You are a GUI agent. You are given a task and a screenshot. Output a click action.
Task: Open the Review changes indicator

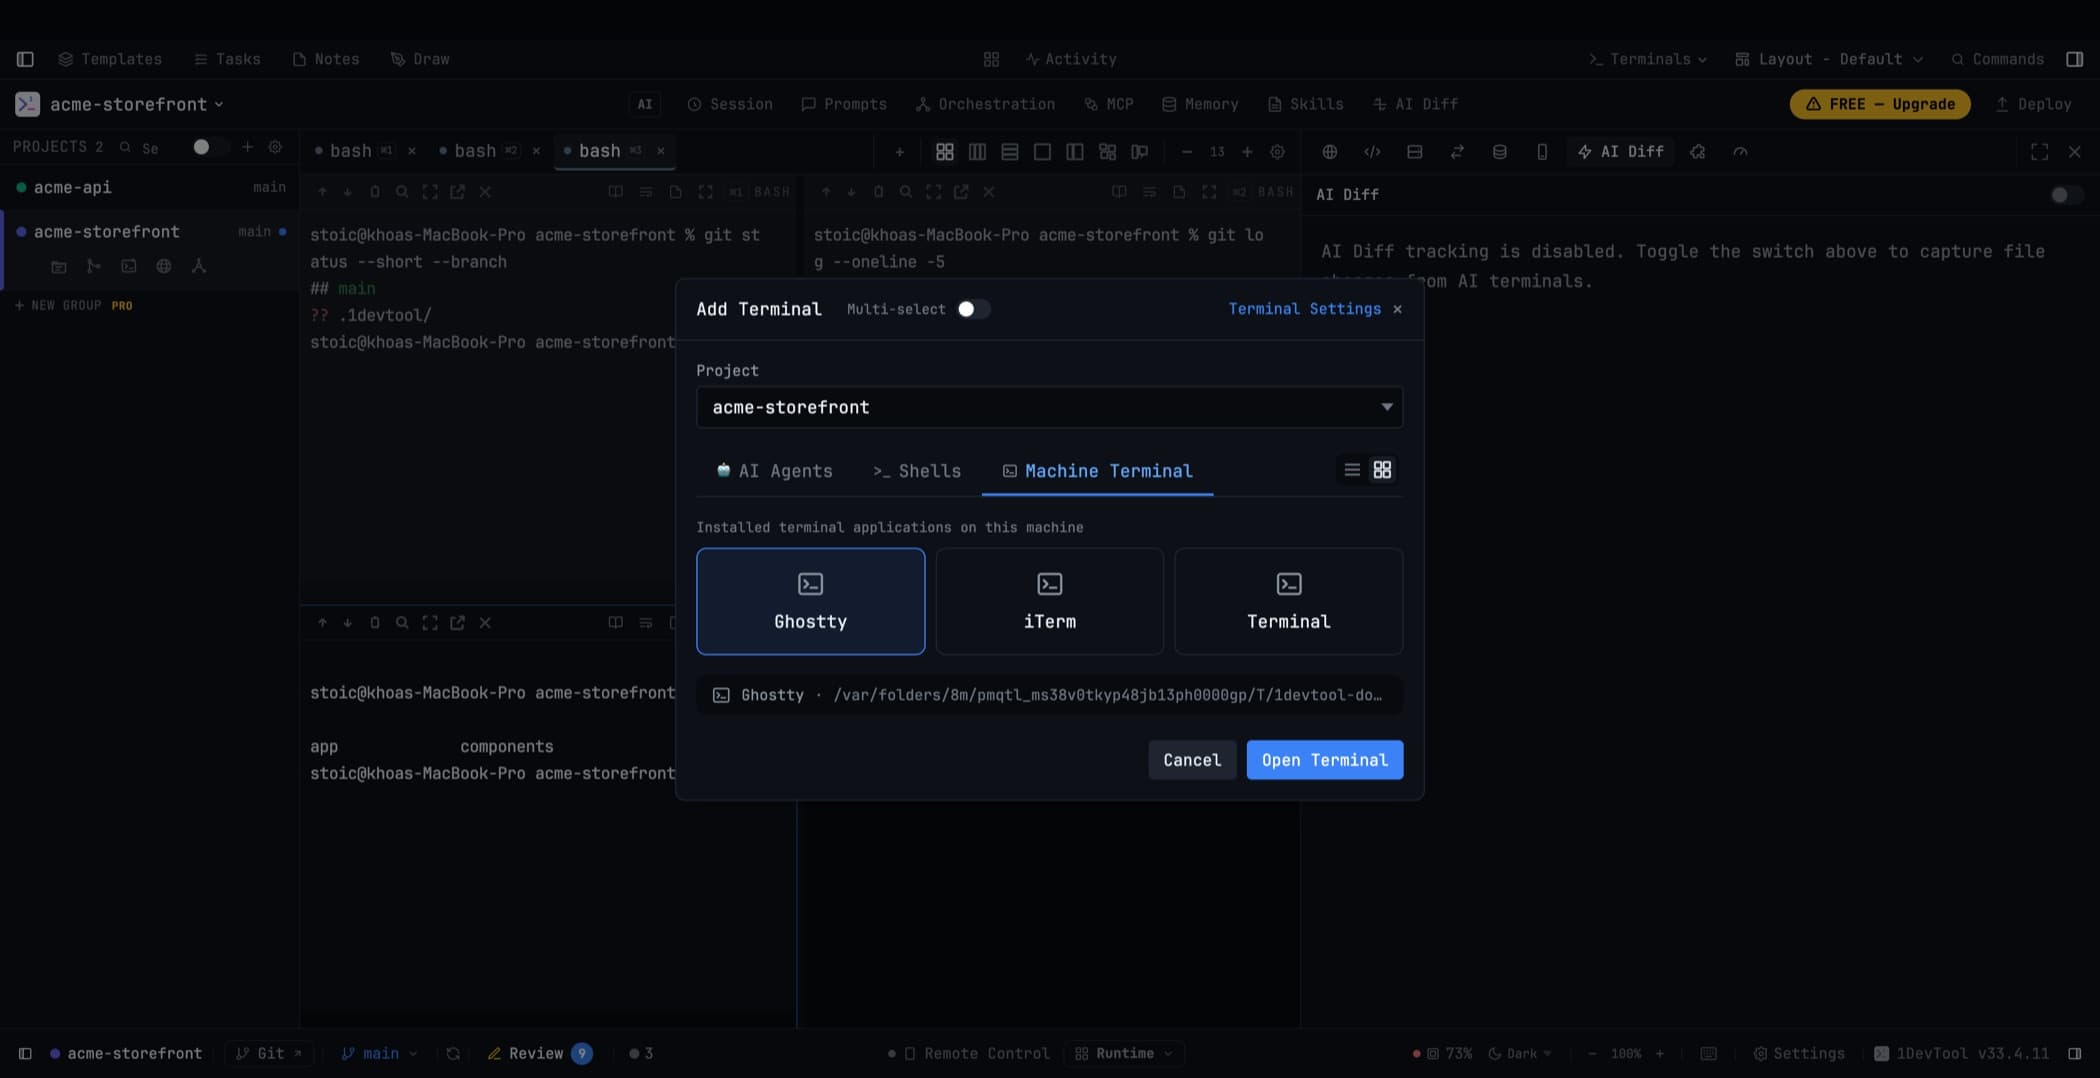539,1053
